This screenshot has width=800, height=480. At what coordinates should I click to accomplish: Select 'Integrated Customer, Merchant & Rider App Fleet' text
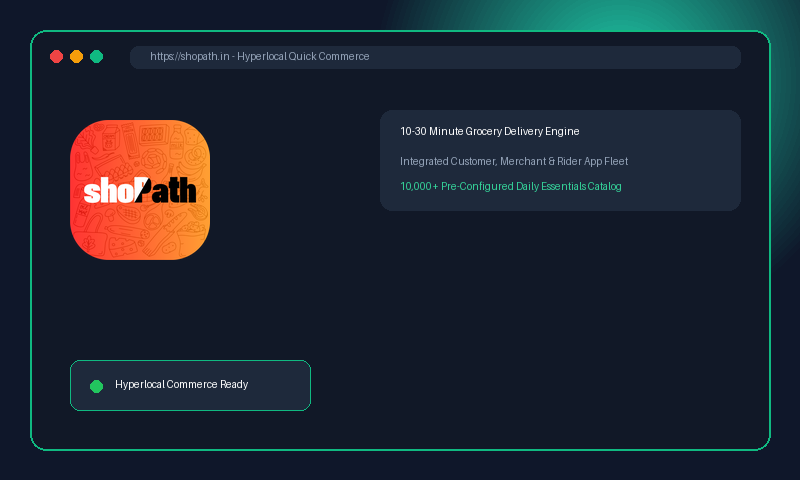coord(514,161)
